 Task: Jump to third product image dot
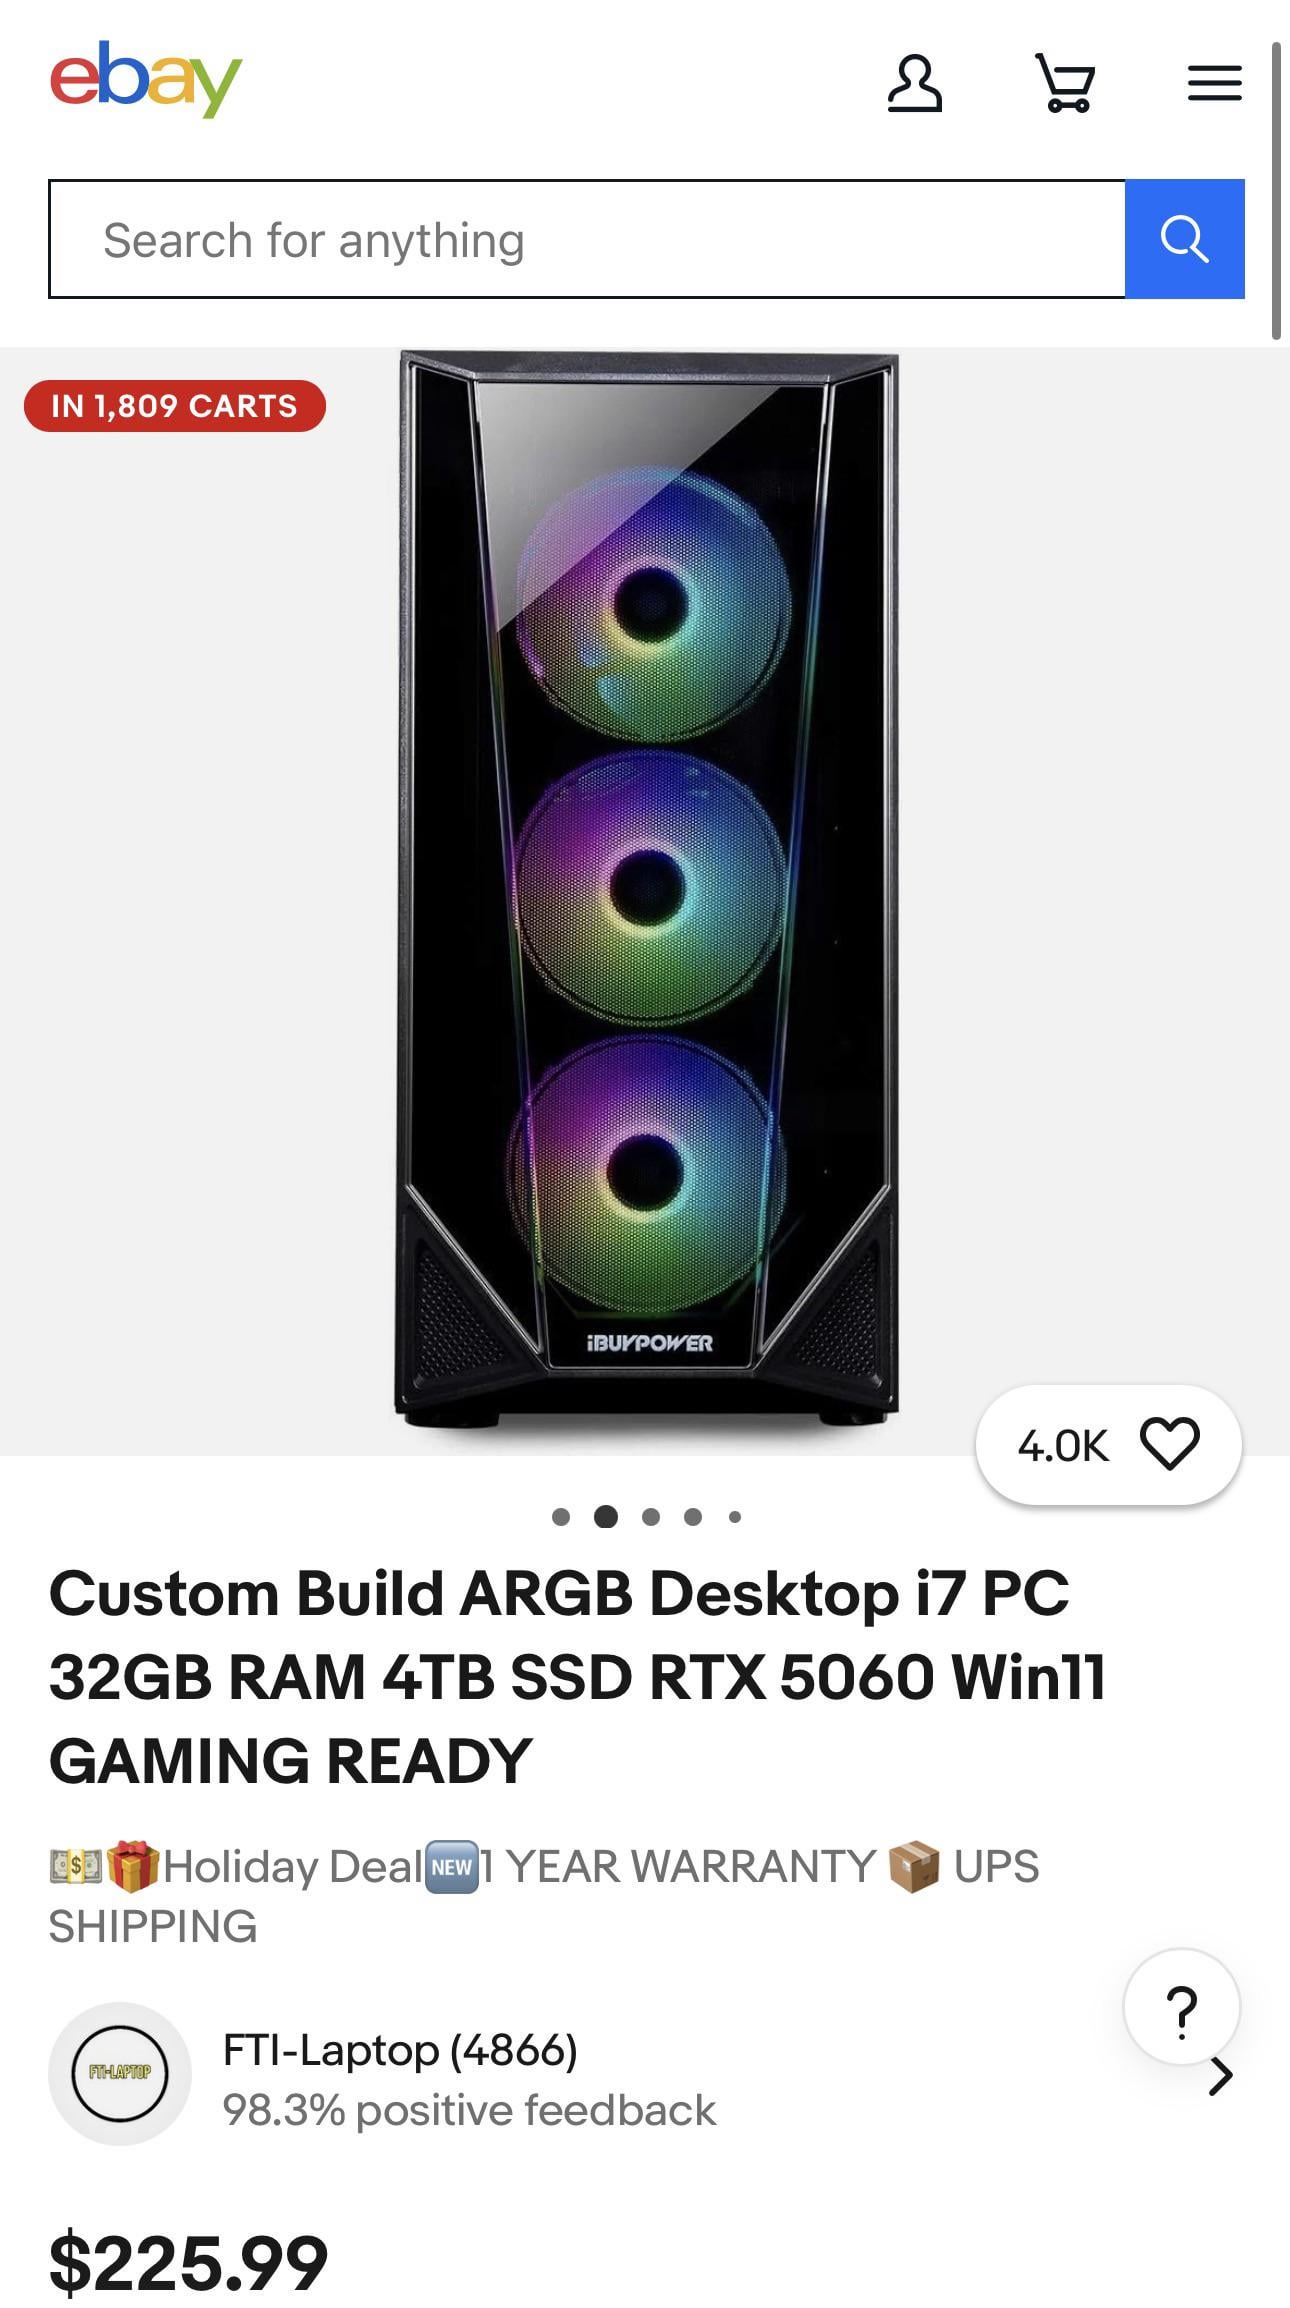651,1517
